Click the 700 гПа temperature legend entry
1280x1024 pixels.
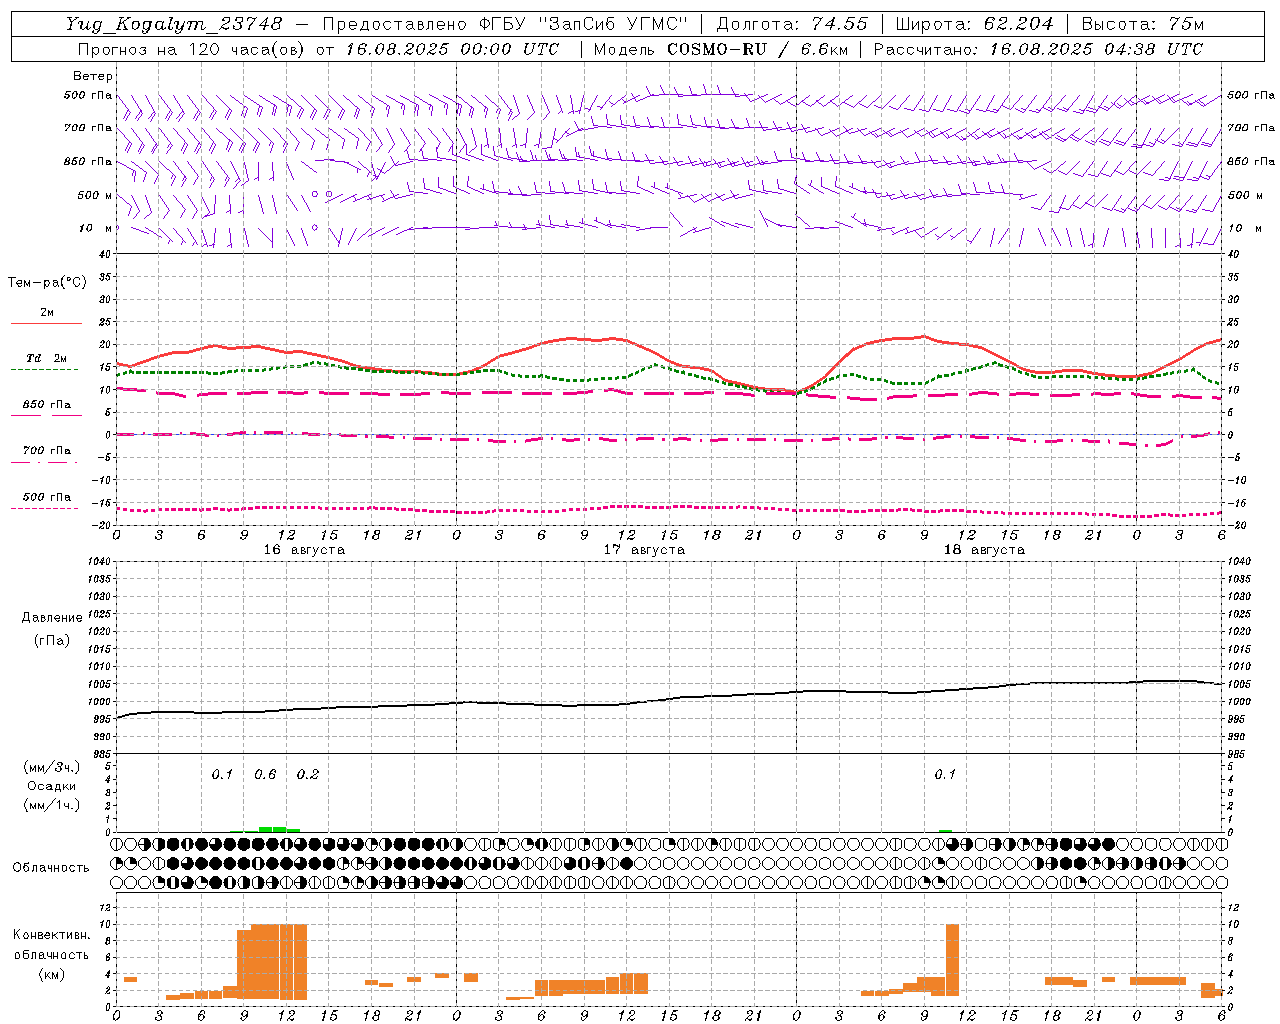[47, 451]
